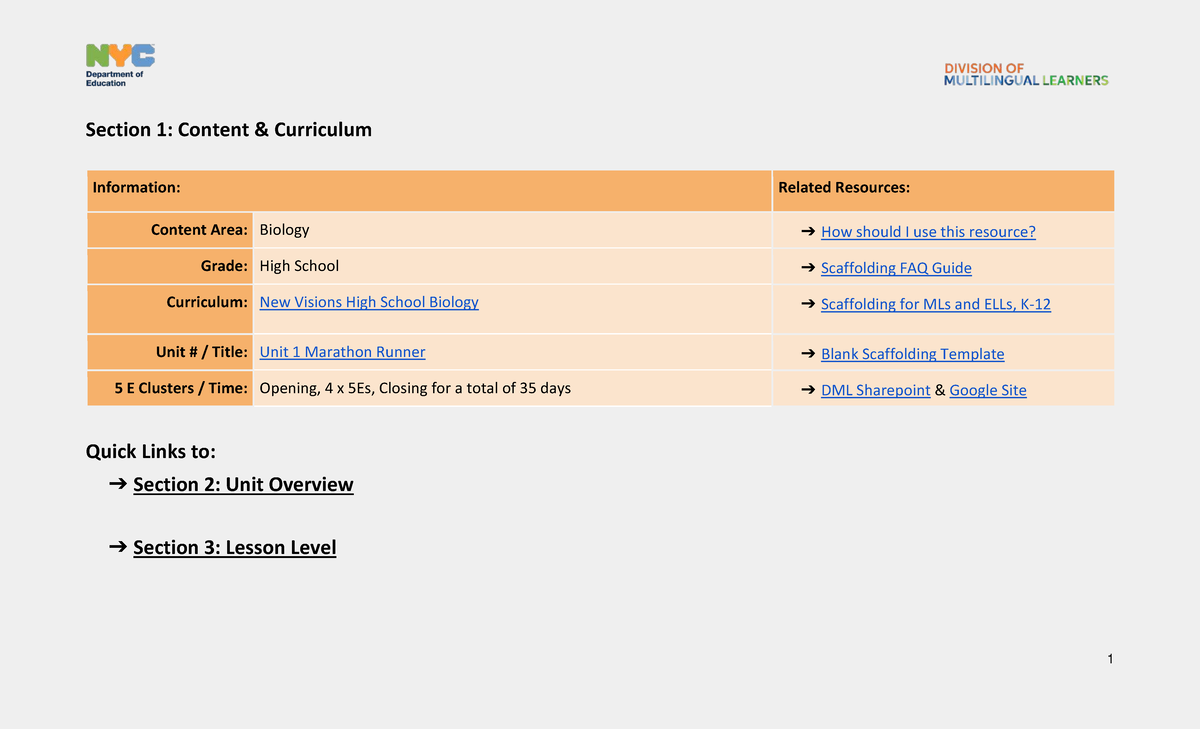Click the arrow preceding DML Sharepoint
The height and width of the screenshot is (729, 1200).
point(808,390)
